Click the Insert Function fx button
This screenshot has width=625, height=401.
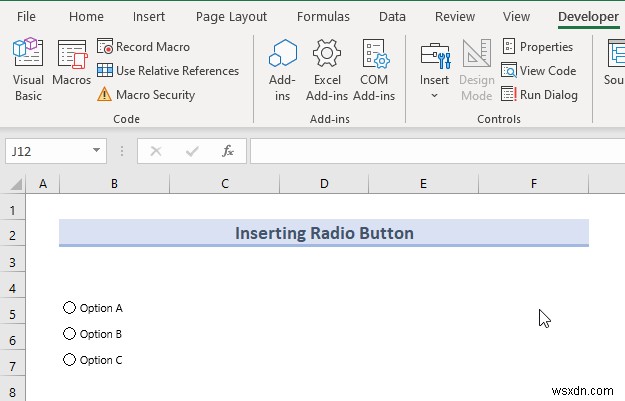(228, 151)
